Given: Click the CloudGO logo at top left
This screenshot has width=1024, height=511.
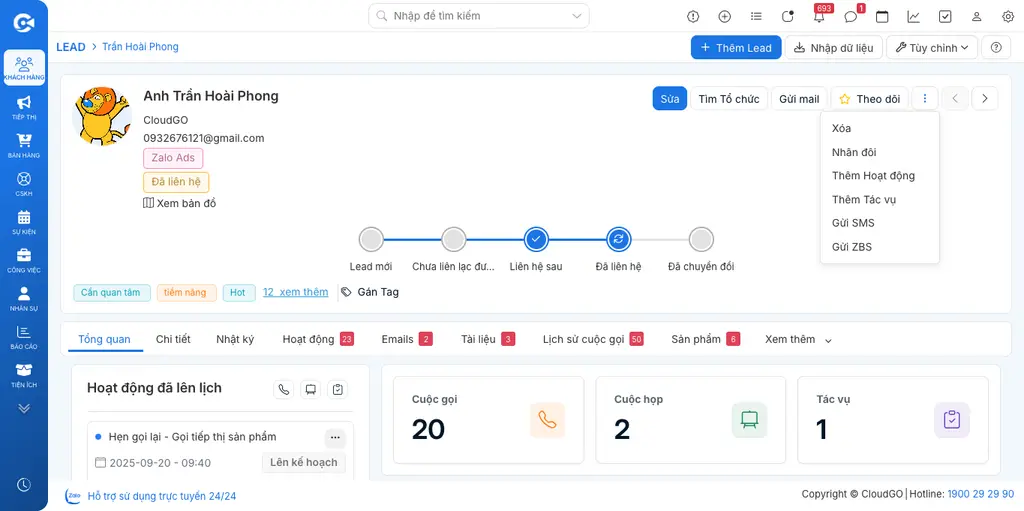Looking at the screenshot, I should coord(24,24).
